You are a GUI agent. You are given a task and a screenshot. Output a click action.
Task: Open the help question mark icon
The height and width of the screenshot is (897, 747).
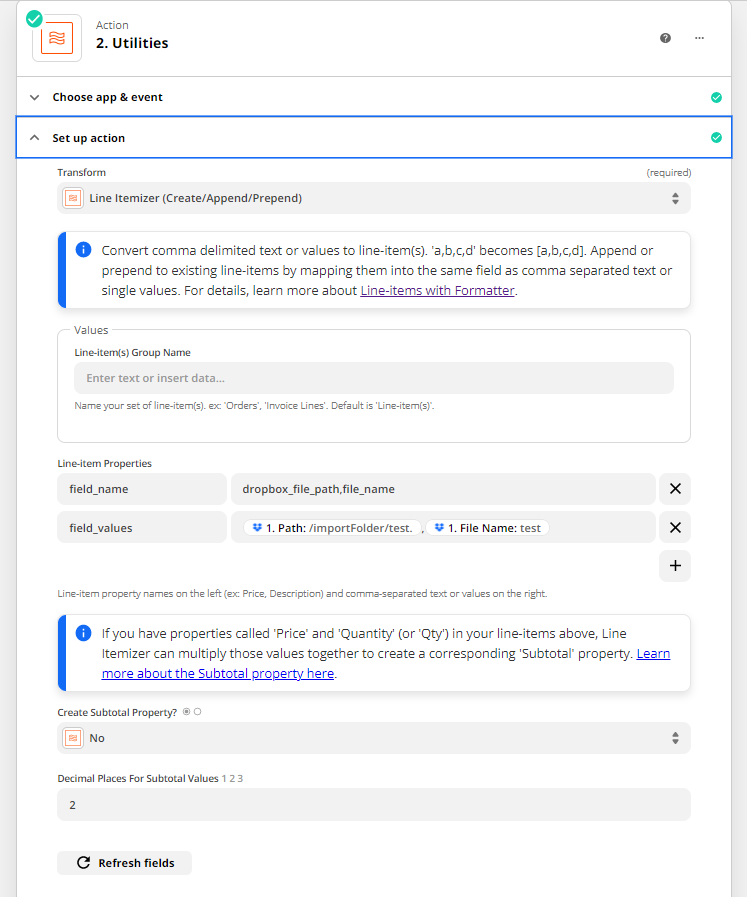click(x=665, y=38)
